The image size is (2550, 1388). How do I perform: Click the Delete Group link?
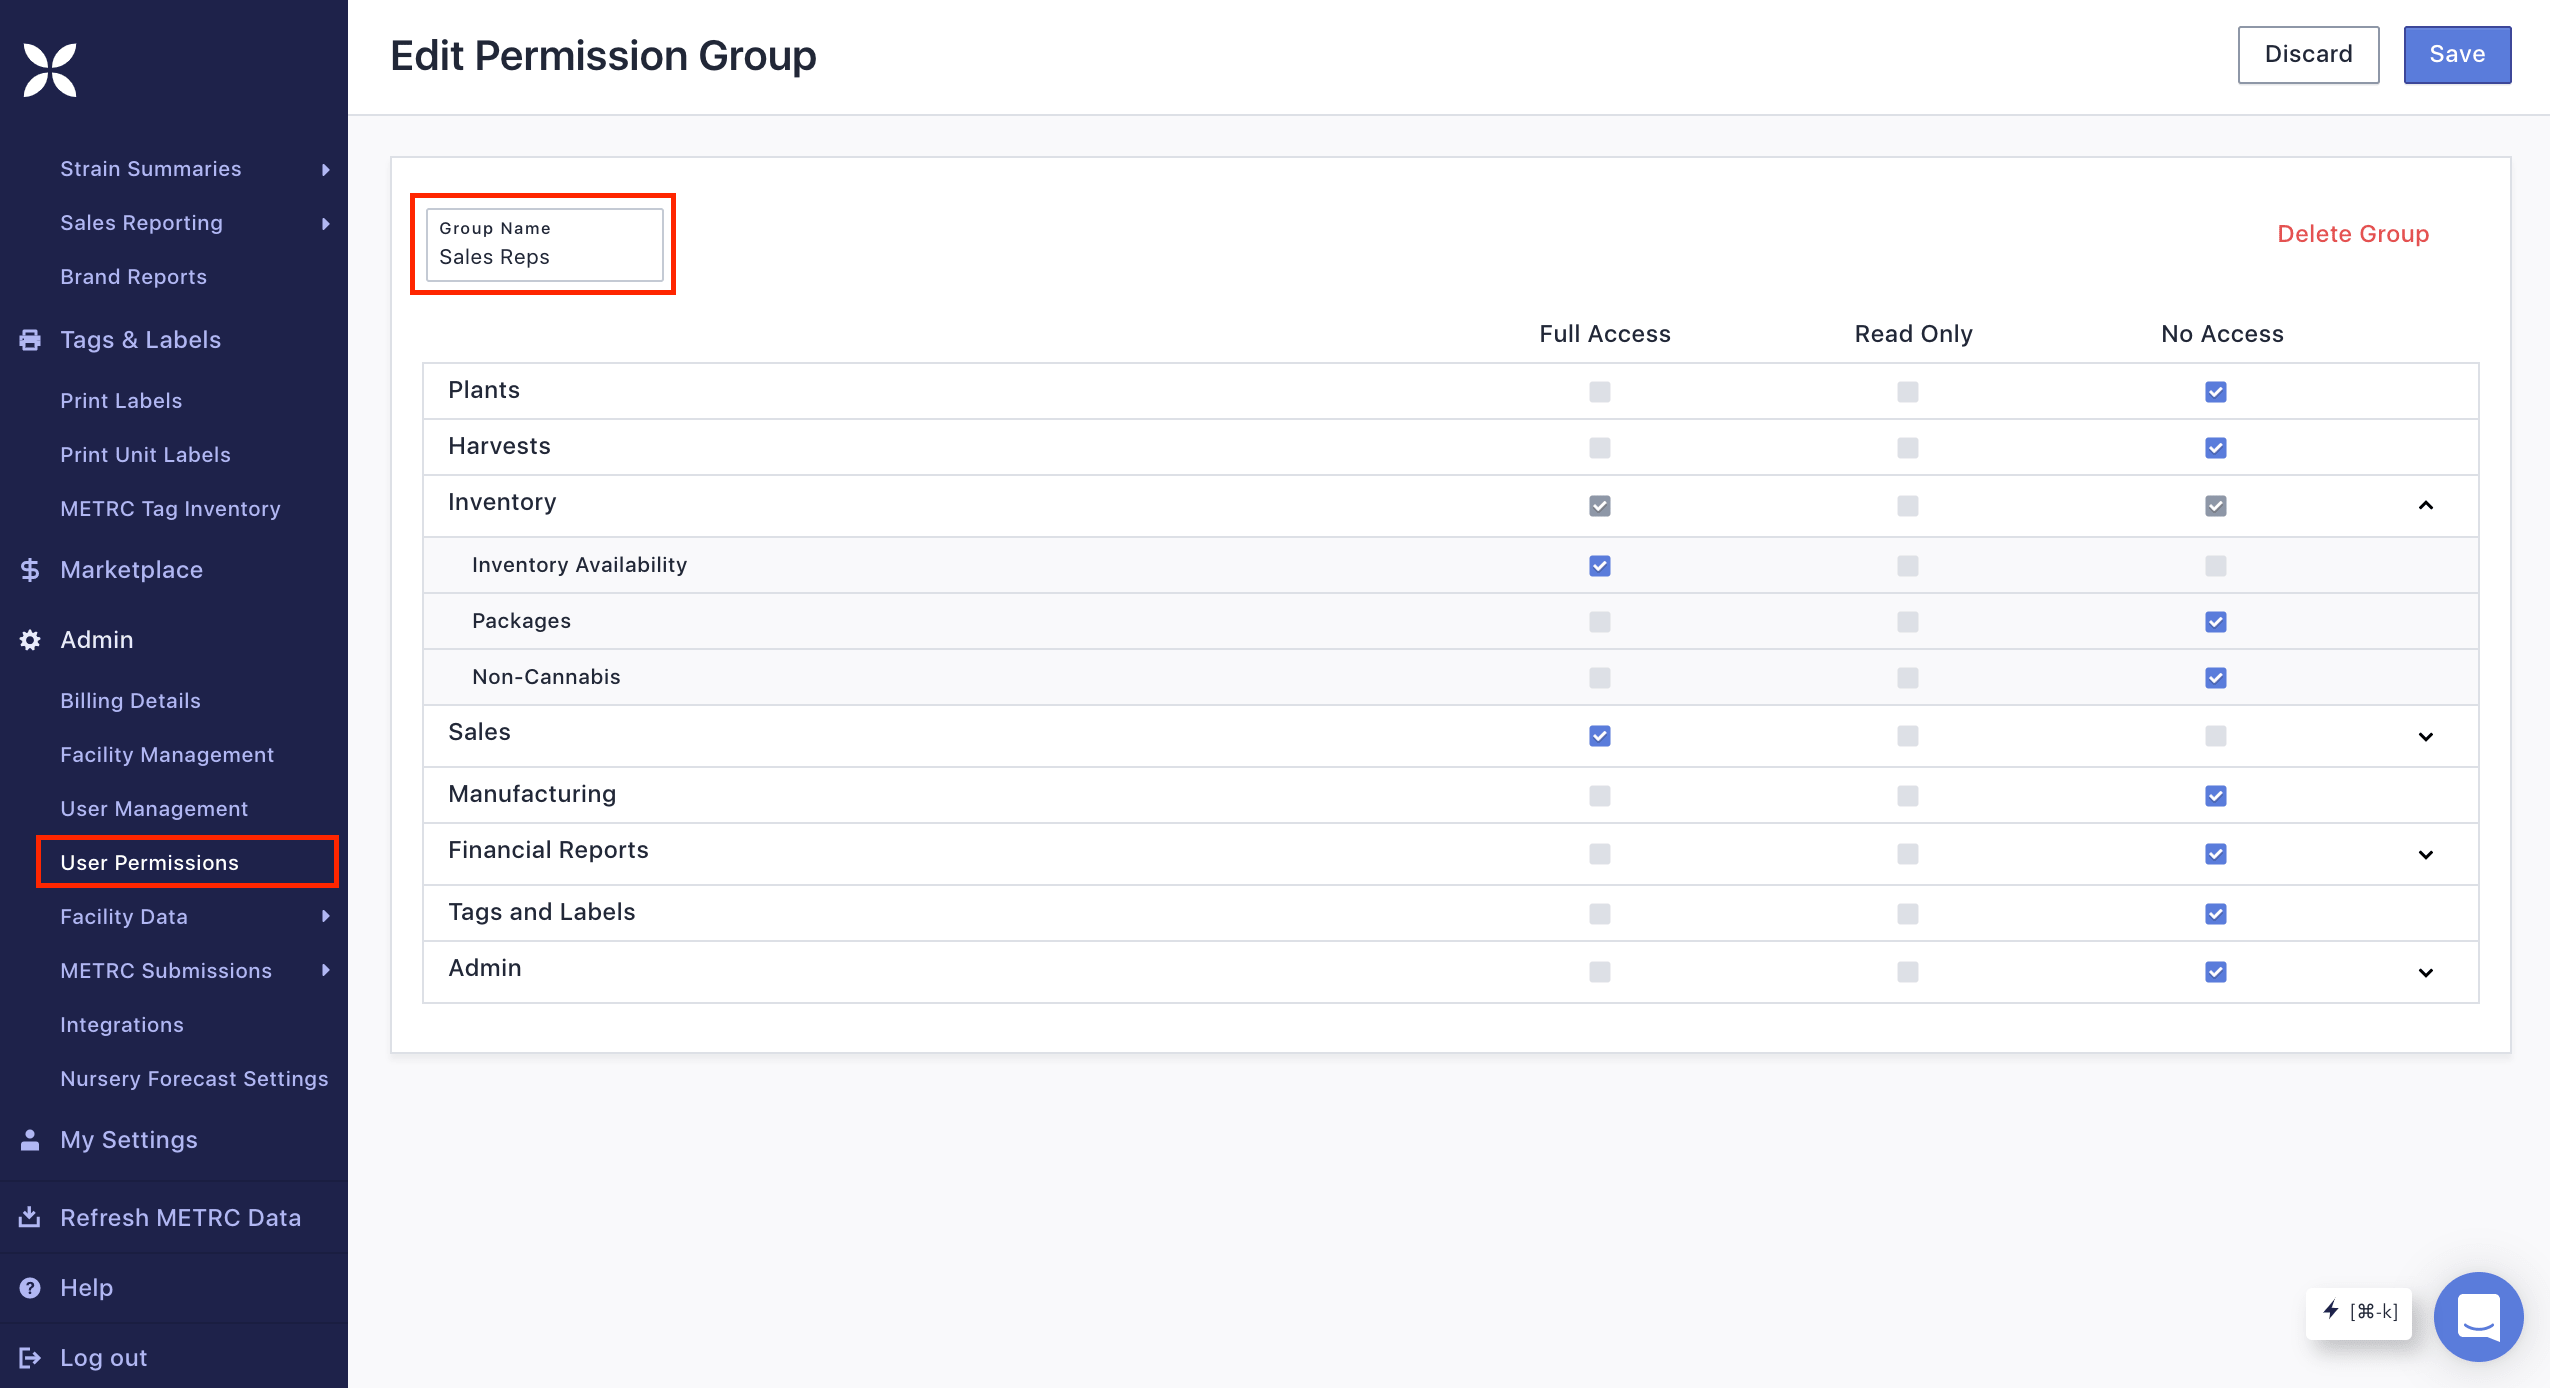pyautogui.click(x=2352, y=234)
